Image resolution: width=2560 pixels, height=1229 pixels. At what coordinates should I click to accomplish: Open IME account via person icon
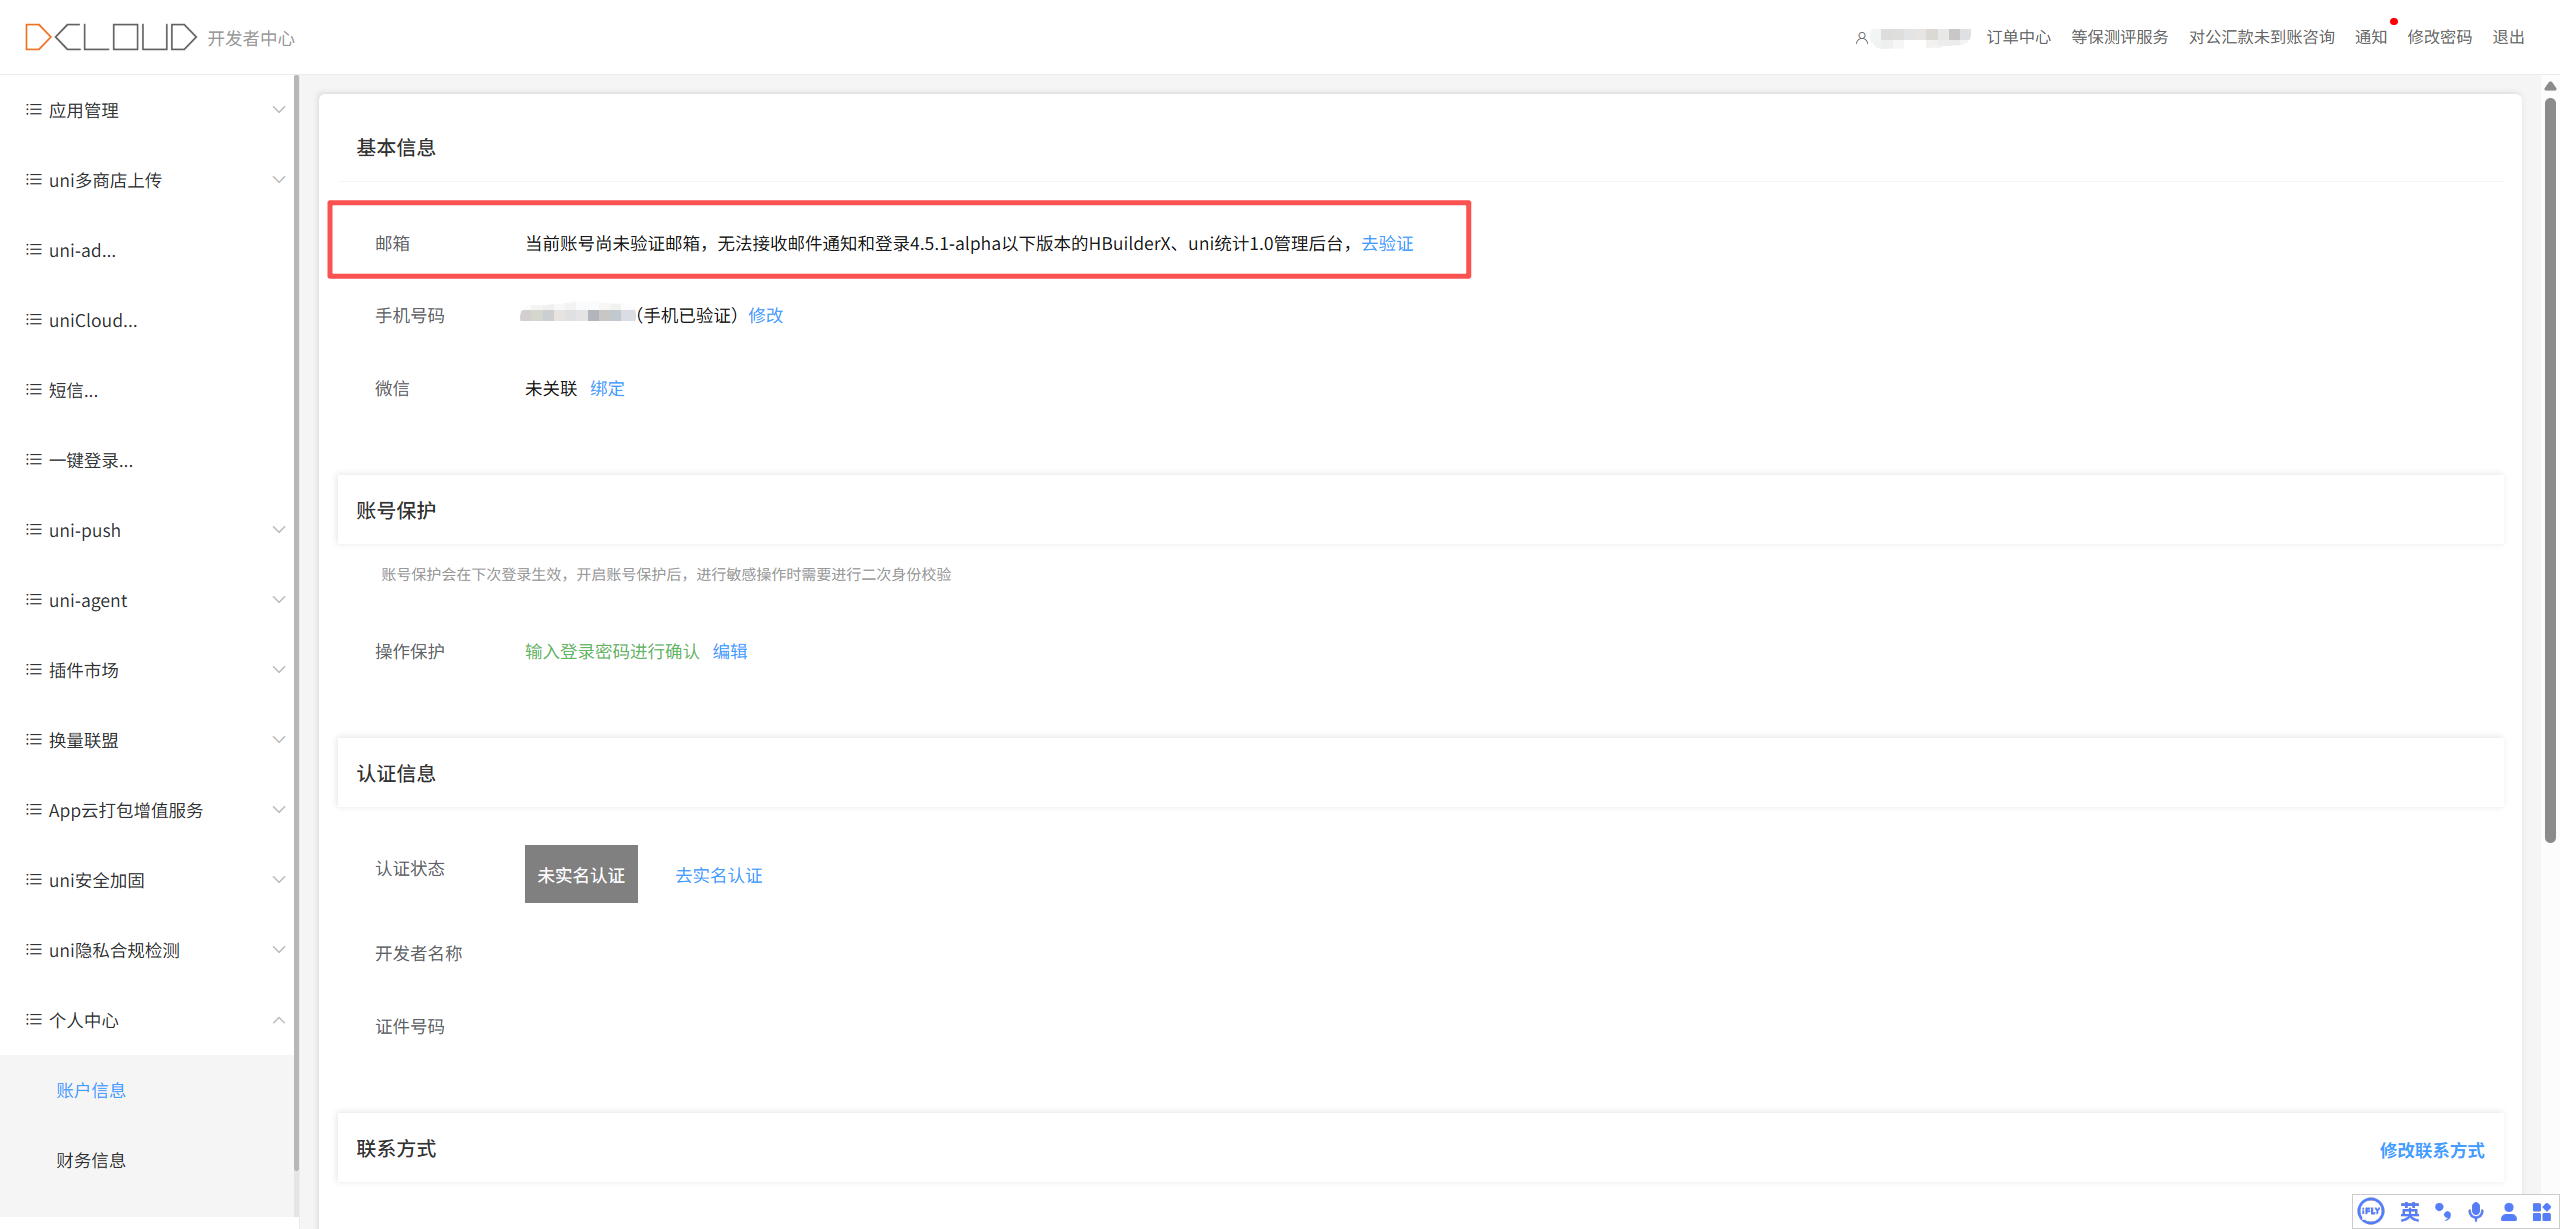(2509, 1212)
